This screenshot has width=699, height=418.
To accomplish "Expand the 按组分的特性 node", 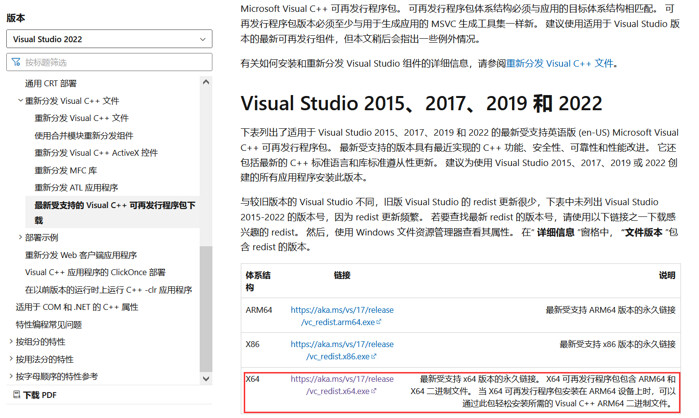I will 11,342.
